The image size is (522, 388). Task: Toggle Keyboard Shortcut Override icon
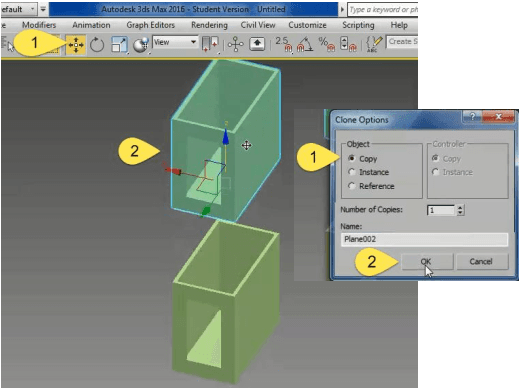[257, 44]
